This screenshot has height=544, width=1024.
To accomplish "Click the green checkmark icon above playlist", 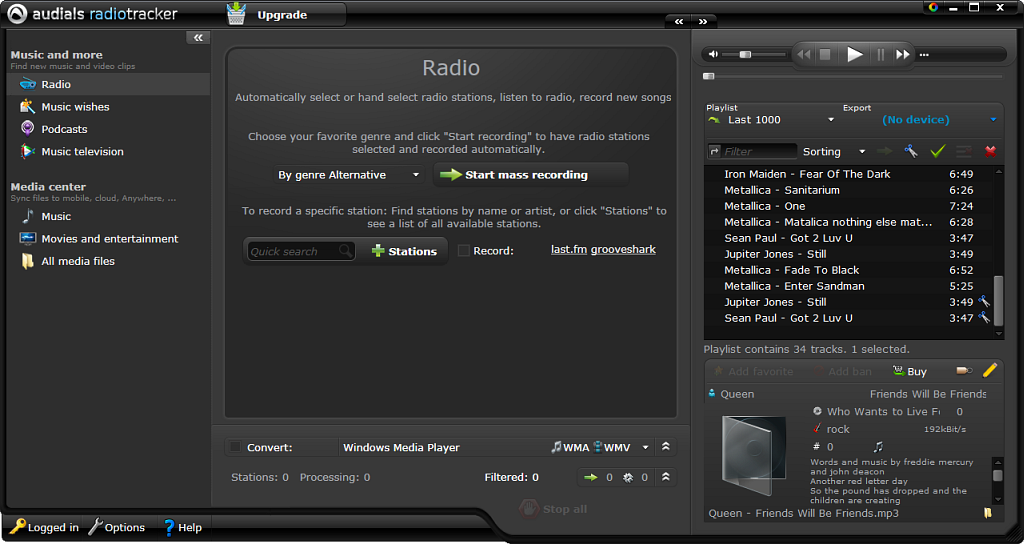I will click(937, 151).
